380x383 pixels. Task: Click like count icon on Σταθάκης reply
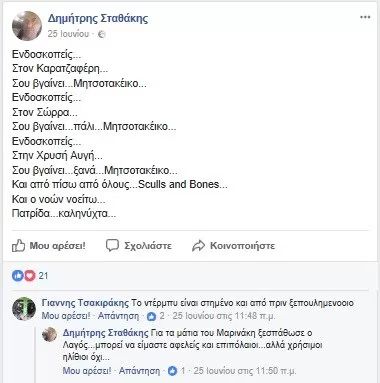[x=172, y=371]
